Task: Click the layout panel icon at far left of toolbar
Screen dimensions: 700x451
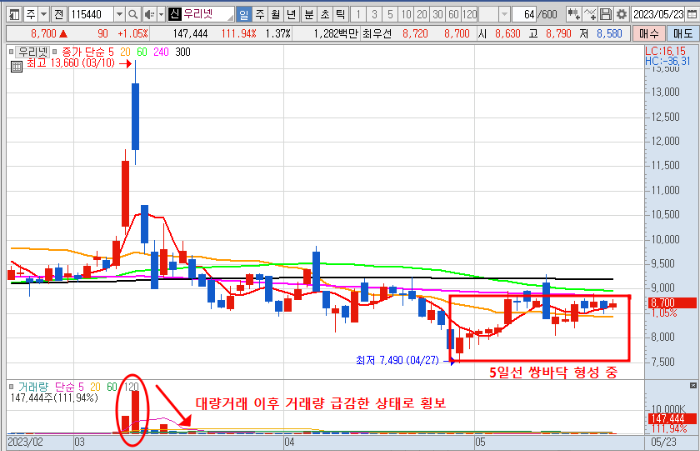Action: pos(14,15)
